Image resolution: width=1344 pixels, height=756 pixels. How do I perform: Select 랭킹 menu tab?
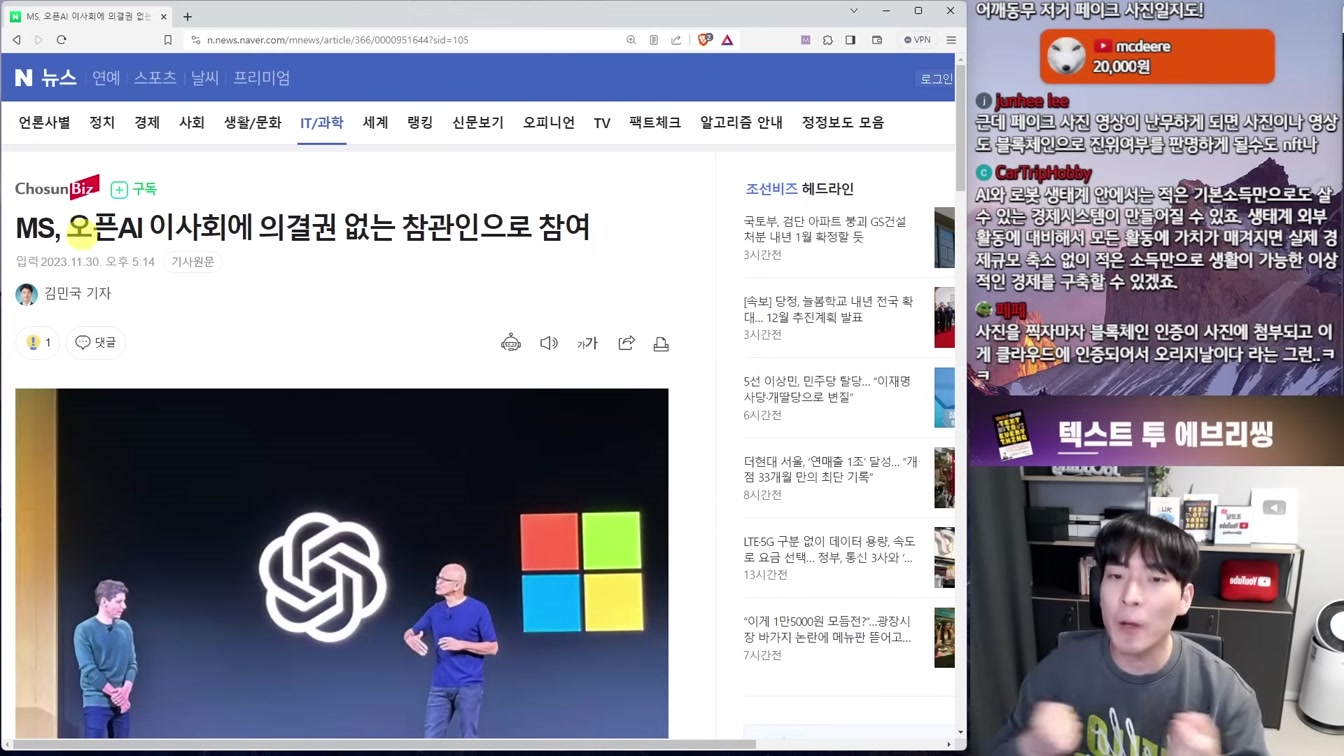coord(420,122)
